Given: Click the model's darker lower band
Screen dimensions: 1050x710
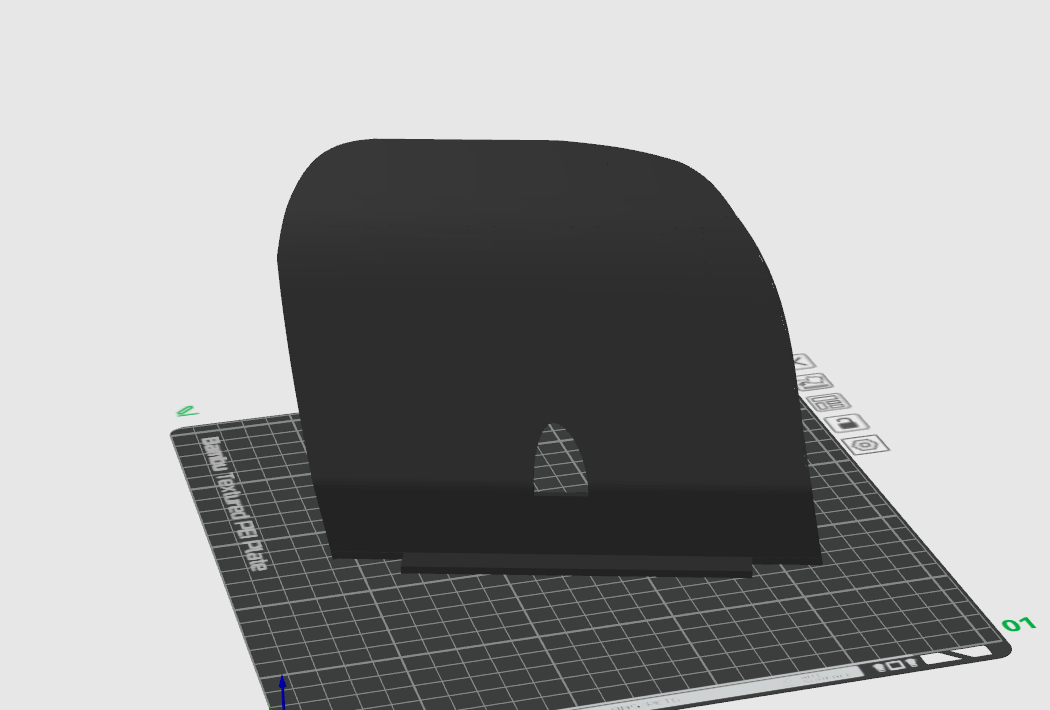Looking at the screenshot, I should [x=680, y=520].
